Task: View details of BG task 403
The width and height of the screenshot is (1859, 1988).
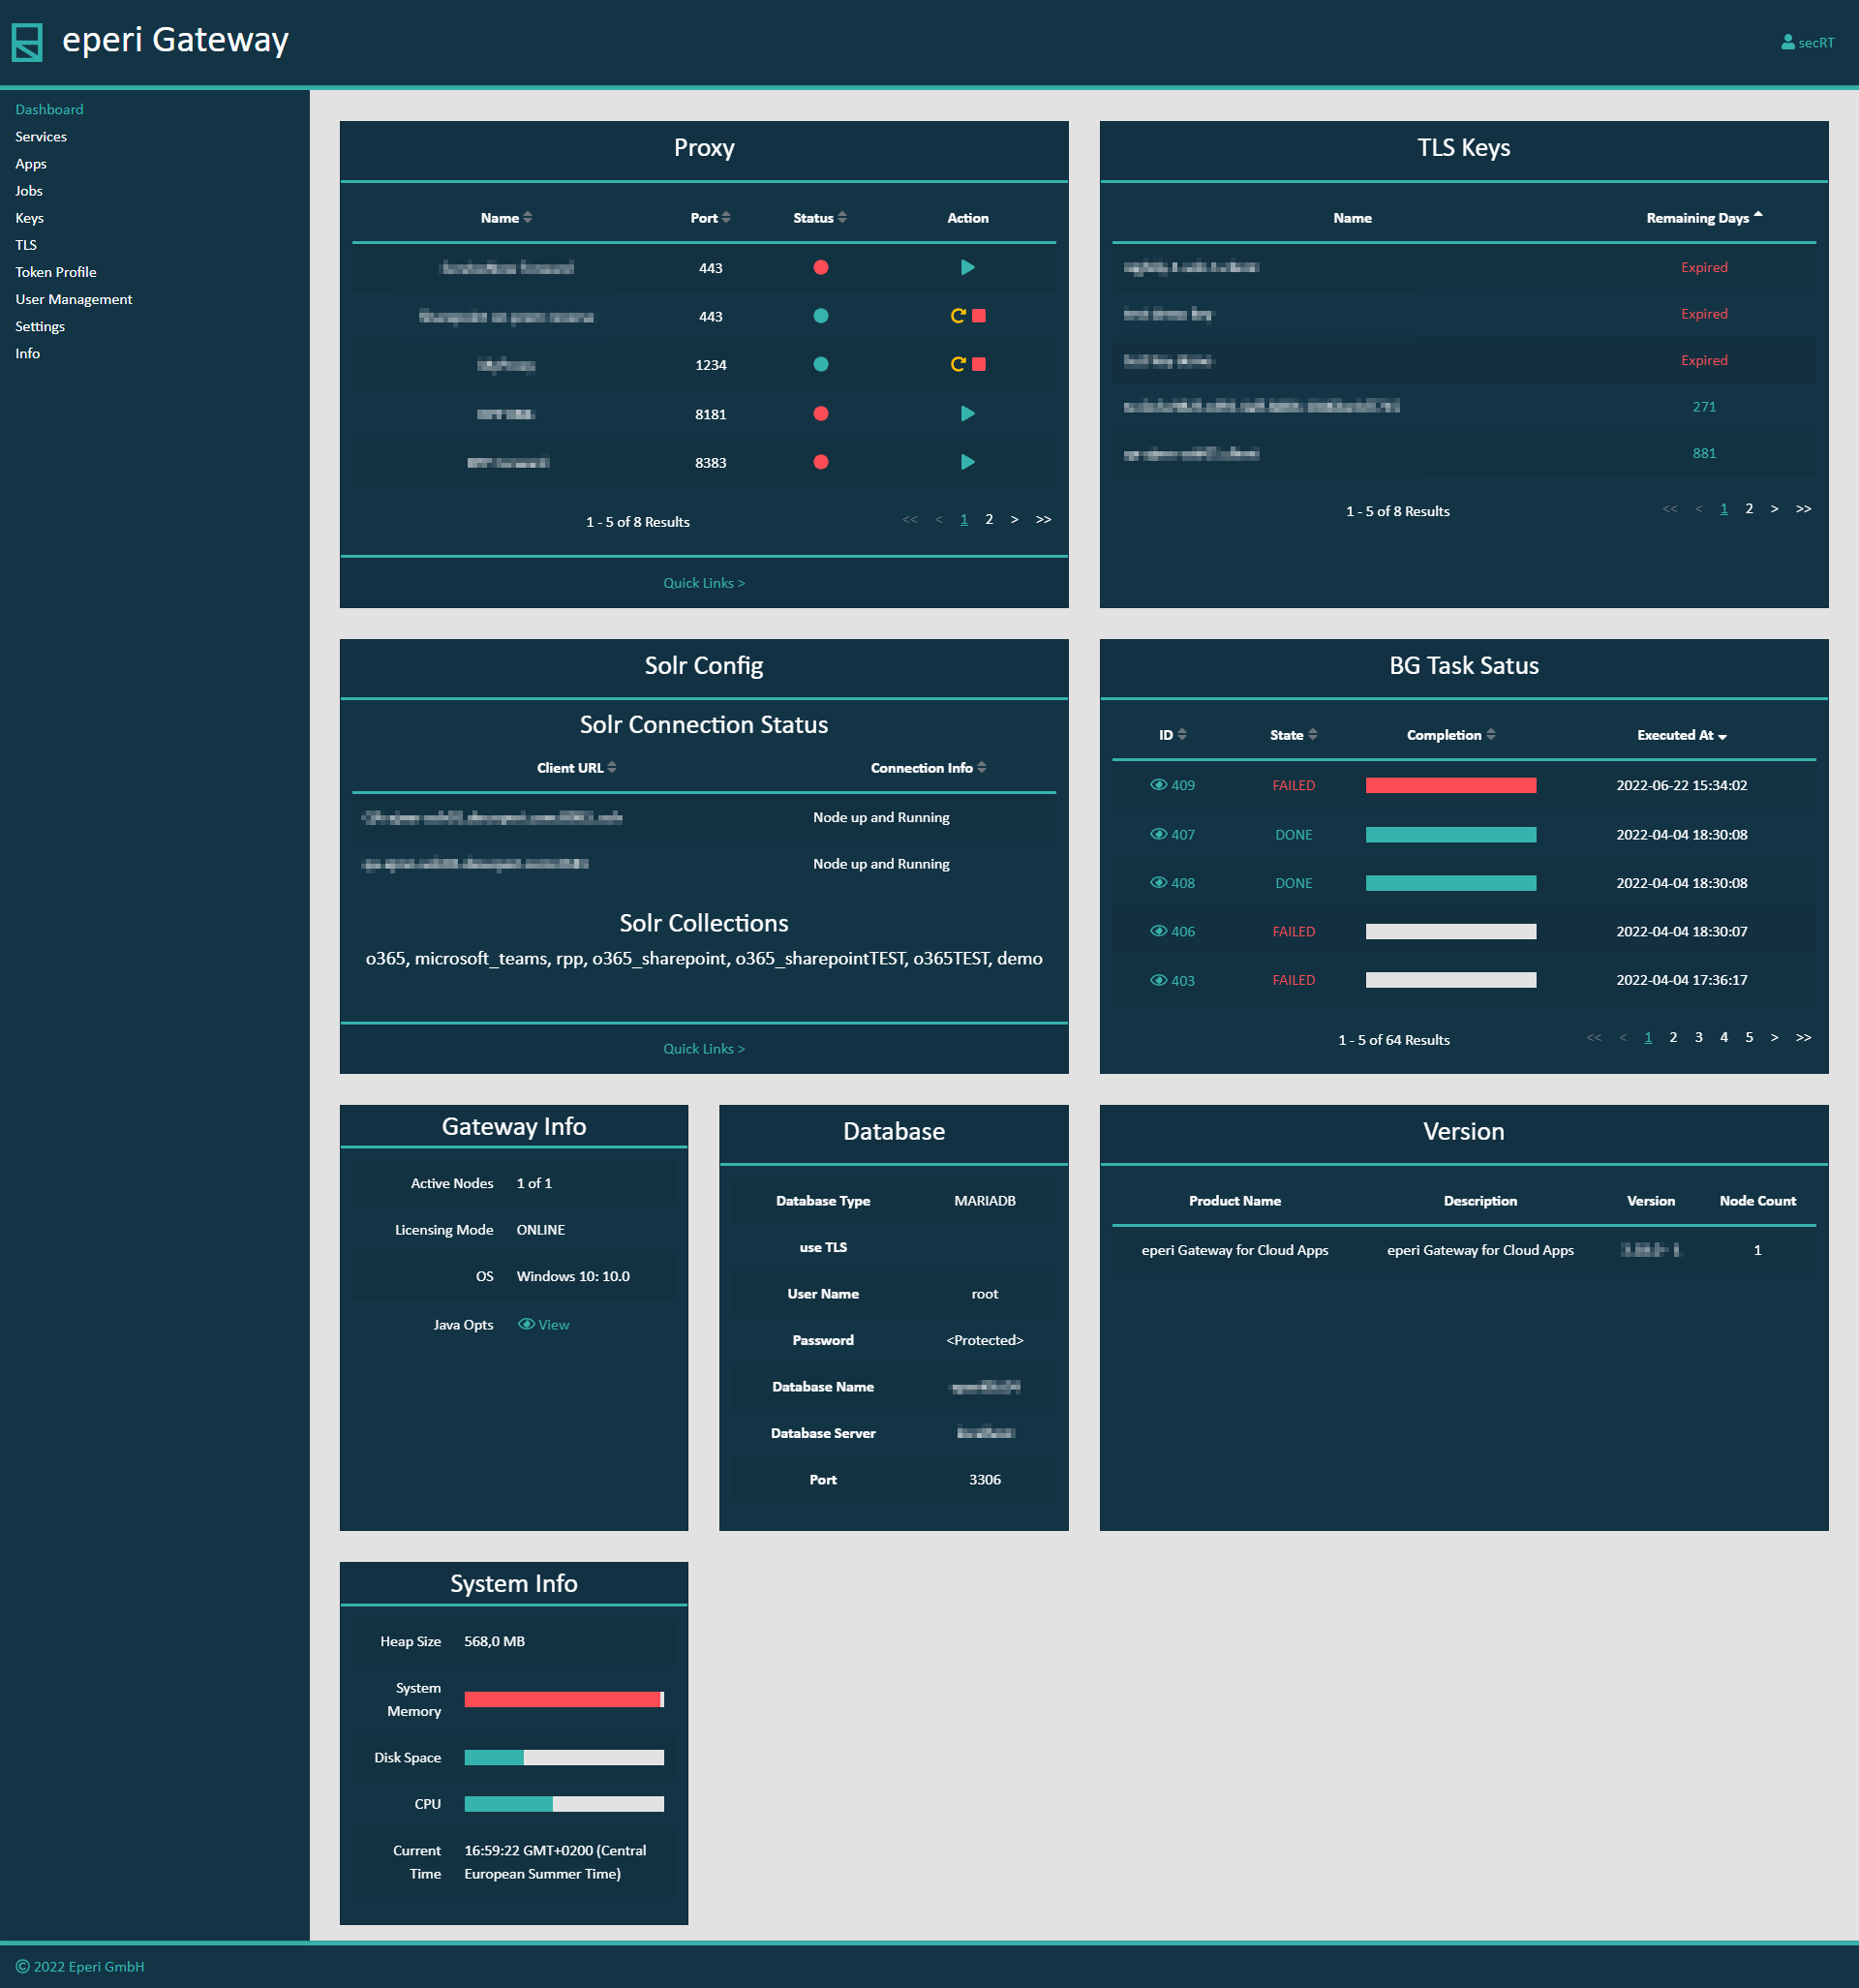Action: (1172, 980)
